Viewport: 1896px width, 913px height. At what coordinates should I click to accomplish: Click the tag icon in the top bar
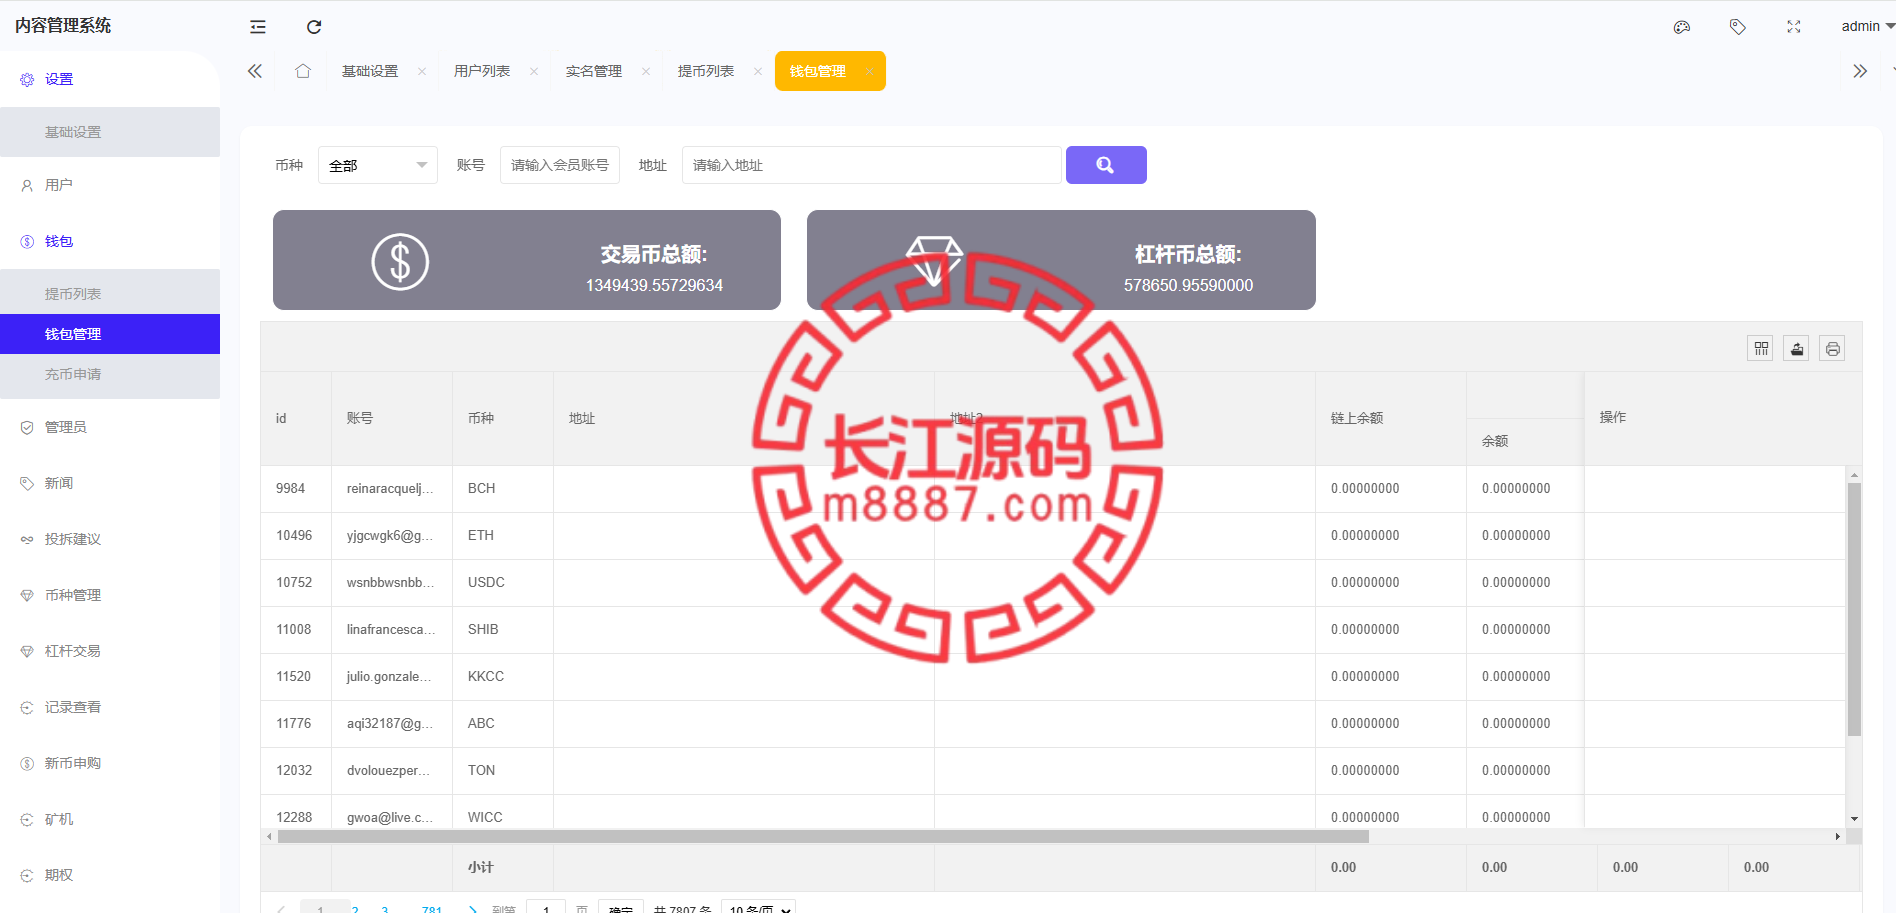(x=1738, y=27)
